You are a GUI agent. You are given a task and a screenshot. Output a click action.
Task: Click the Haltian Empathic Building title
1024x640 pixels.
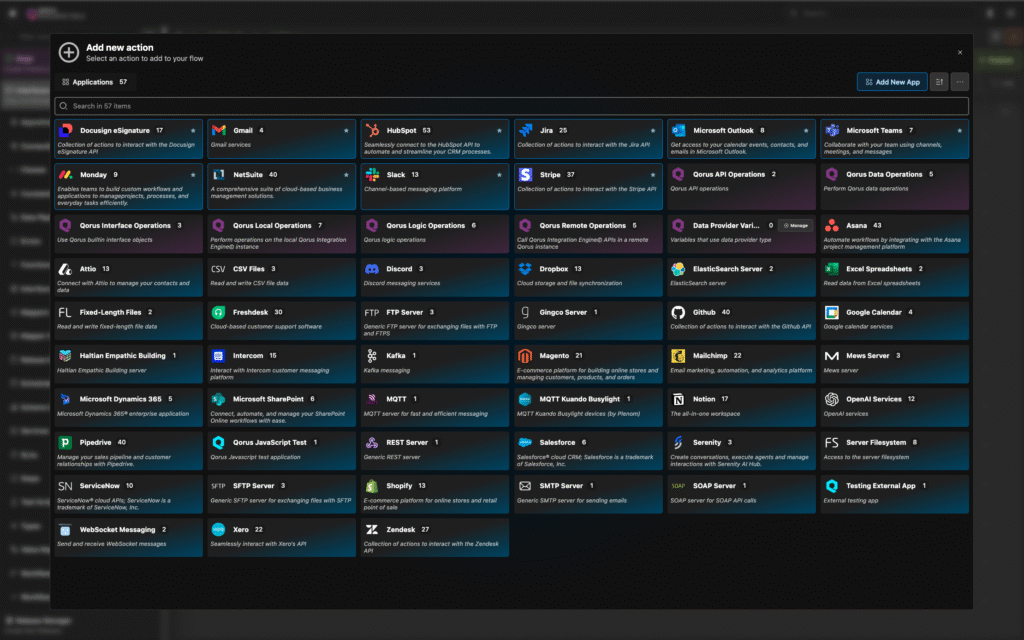pyautogui.click(x=123, y=356)
